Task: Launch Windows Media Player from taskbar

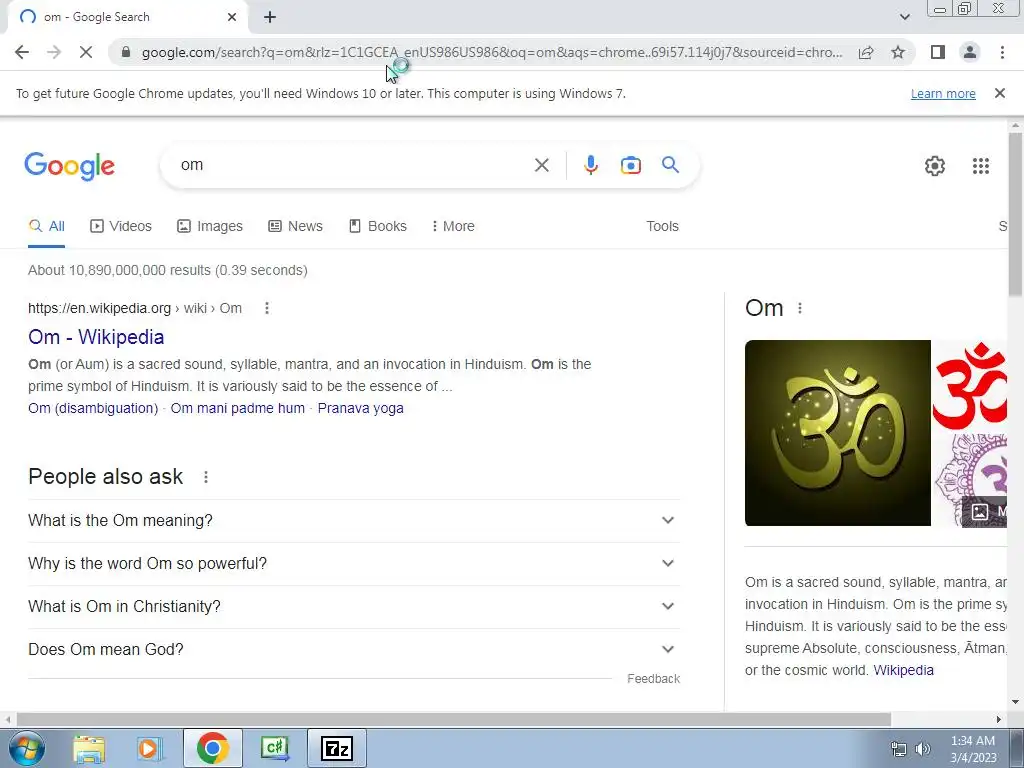Action: click(x=149, y=748)
